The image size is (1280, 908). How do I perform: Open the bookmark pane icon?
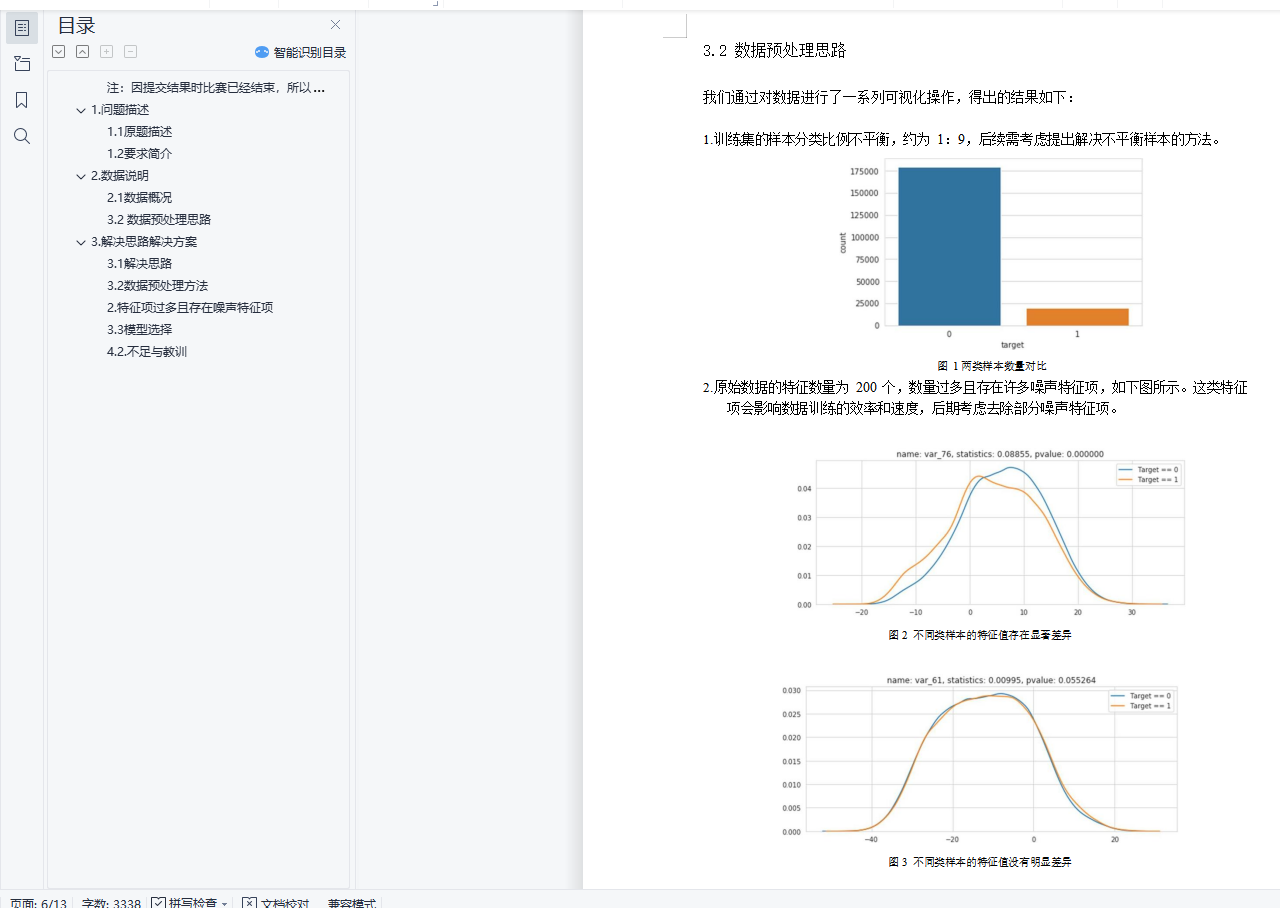tap(22, 100)
